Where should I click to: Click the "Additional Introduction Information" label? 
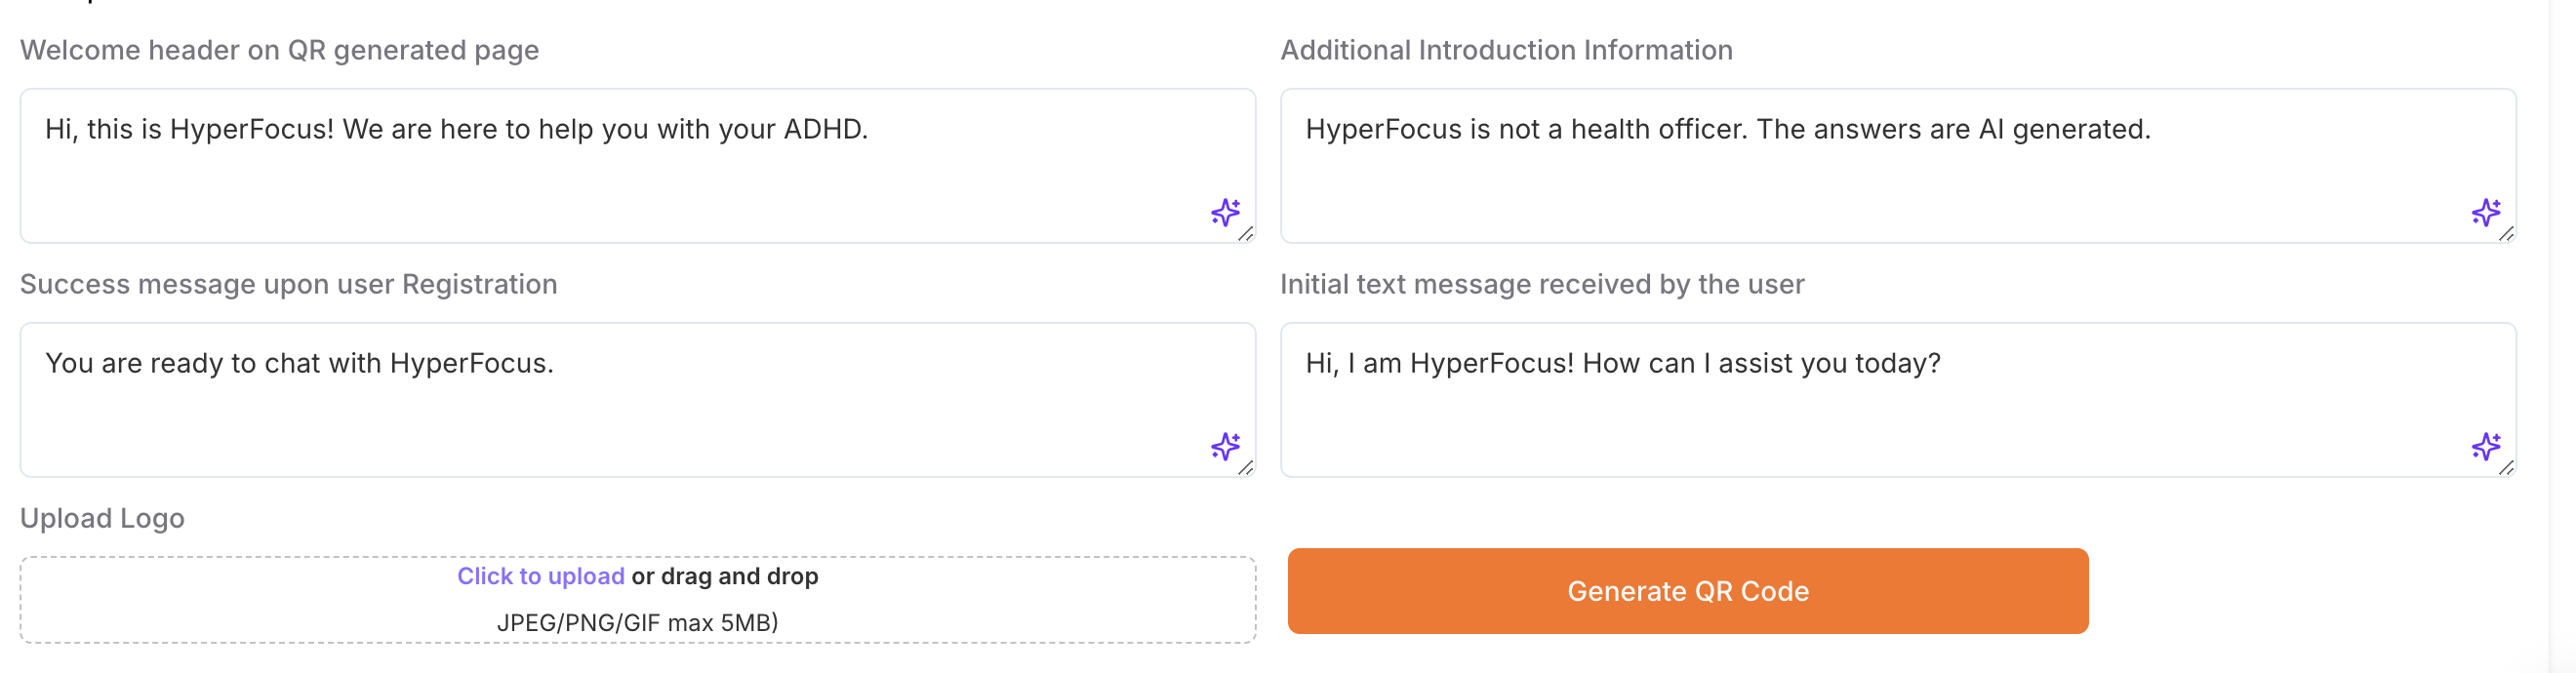pos(1506,50)
